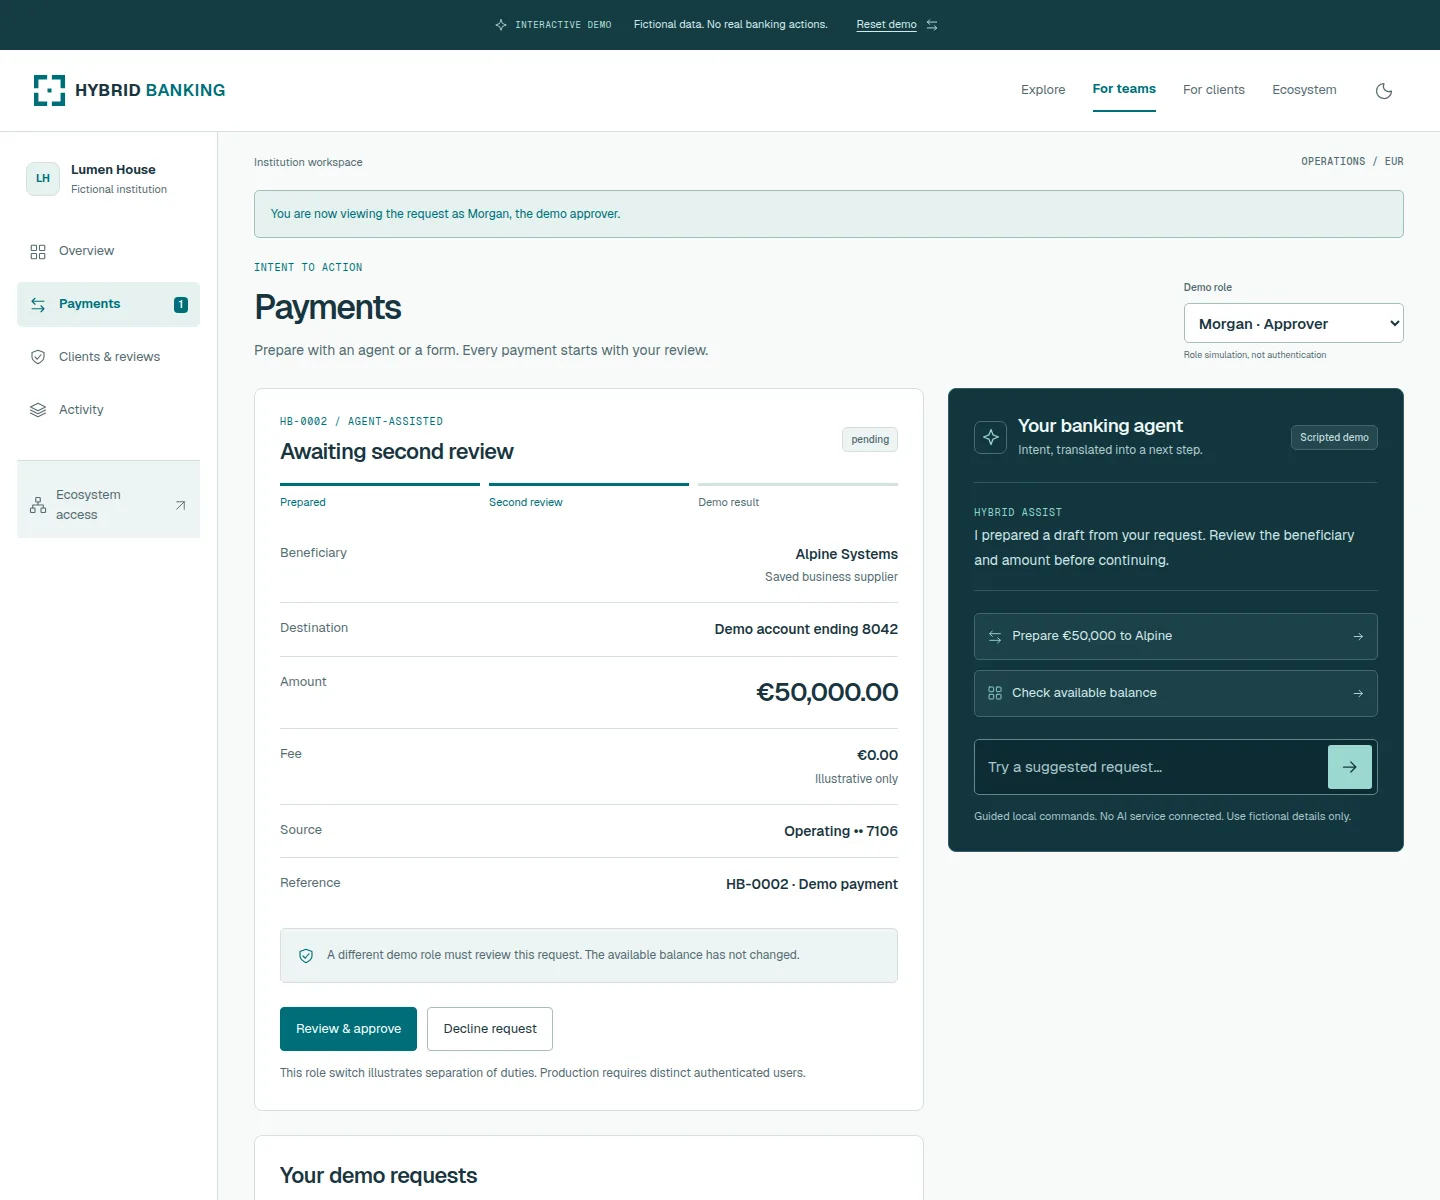
Task: Click the Operating •• 7106 source value
Action: [841, 831]
